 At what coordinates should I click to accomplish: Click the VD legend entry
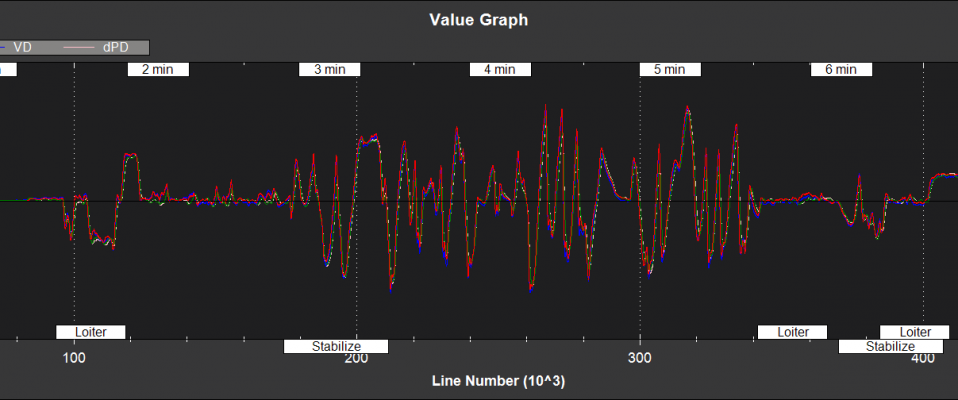click(x=21, y=47)
